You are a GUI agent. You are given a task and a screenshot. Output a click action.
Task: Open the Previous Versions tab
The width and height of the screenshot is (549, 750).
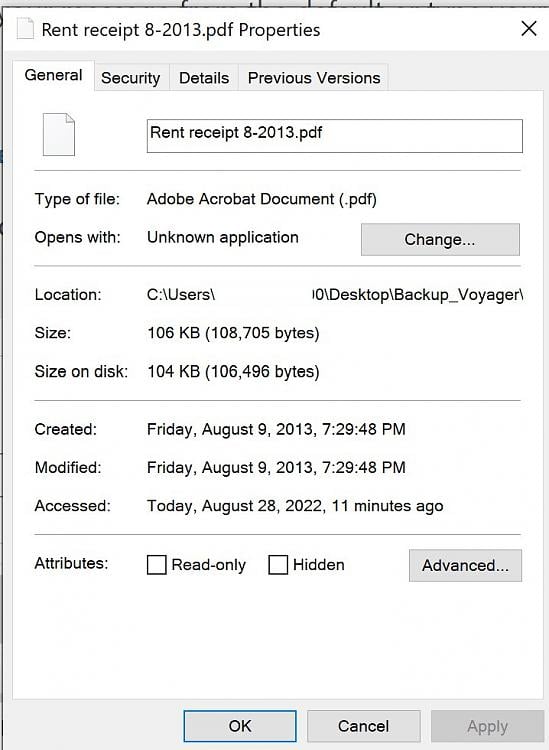(x=314, y=78)
